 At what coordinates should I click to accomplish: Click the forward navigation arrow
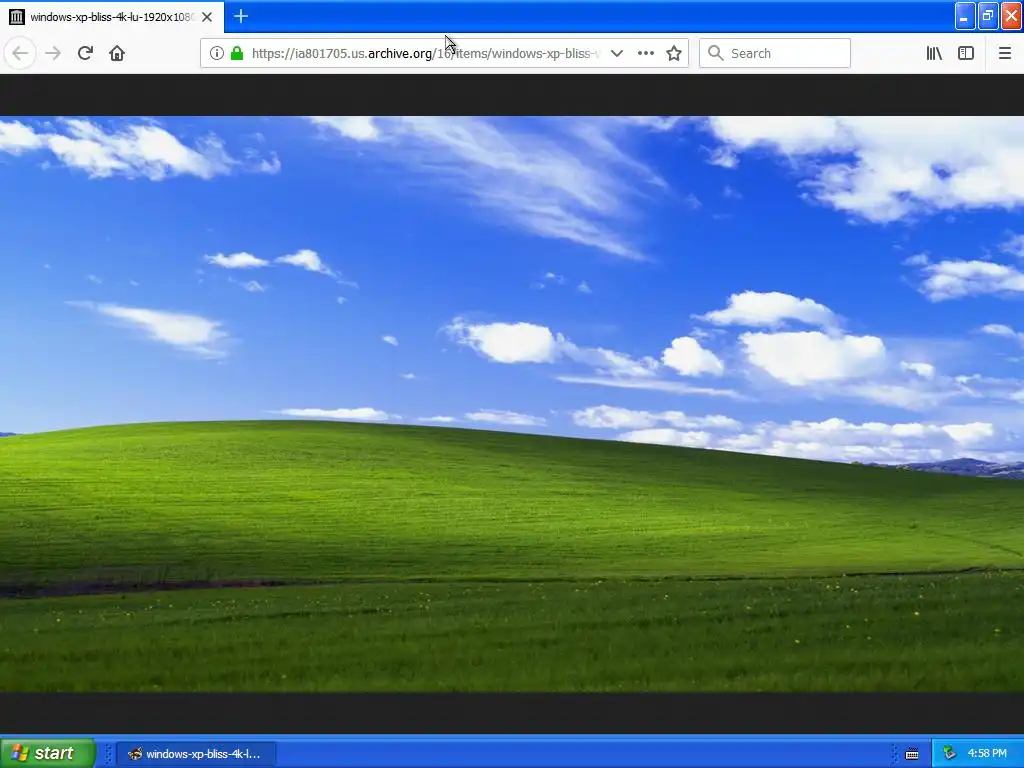pos(53,53)
